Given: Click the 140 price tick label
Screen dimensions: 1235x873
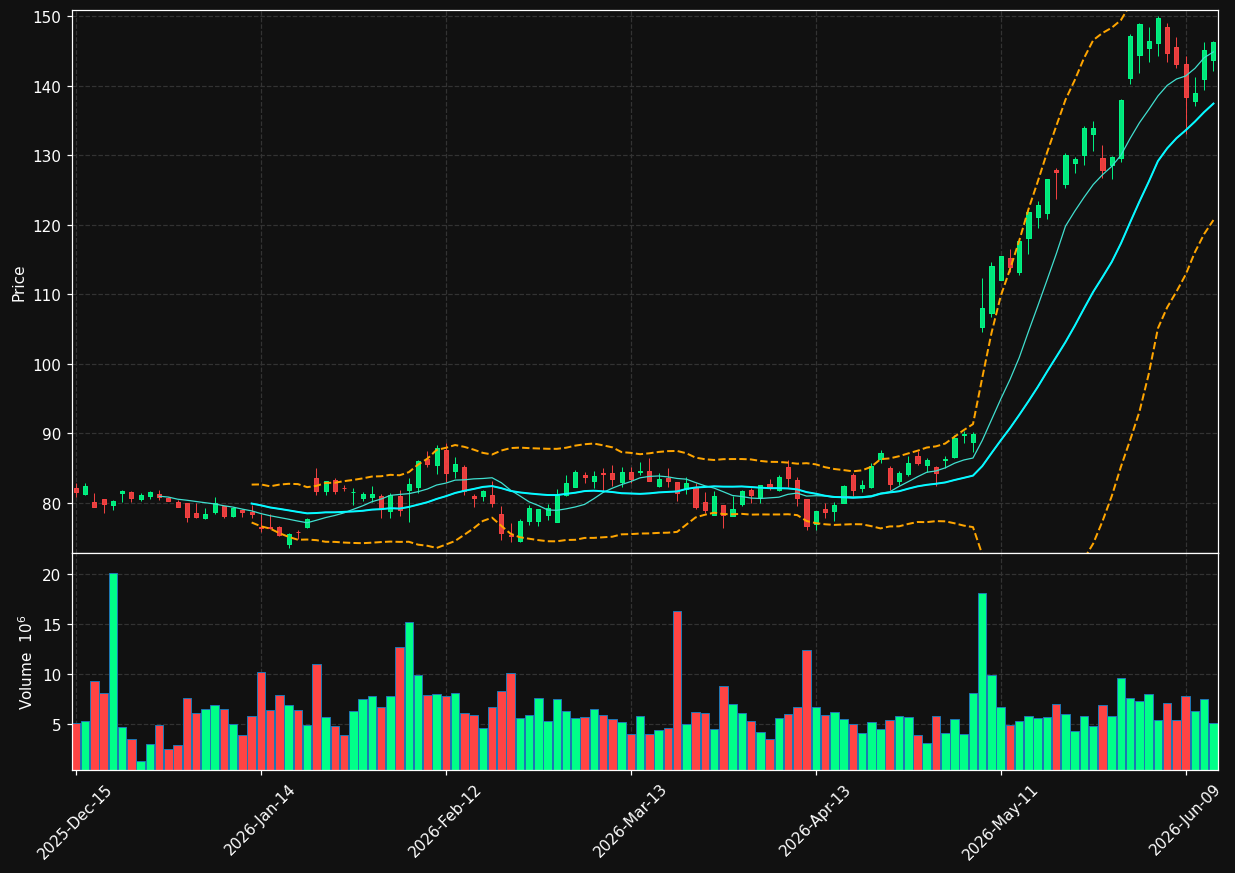Looking at the screenshot, I should click(x=49, y=87).
